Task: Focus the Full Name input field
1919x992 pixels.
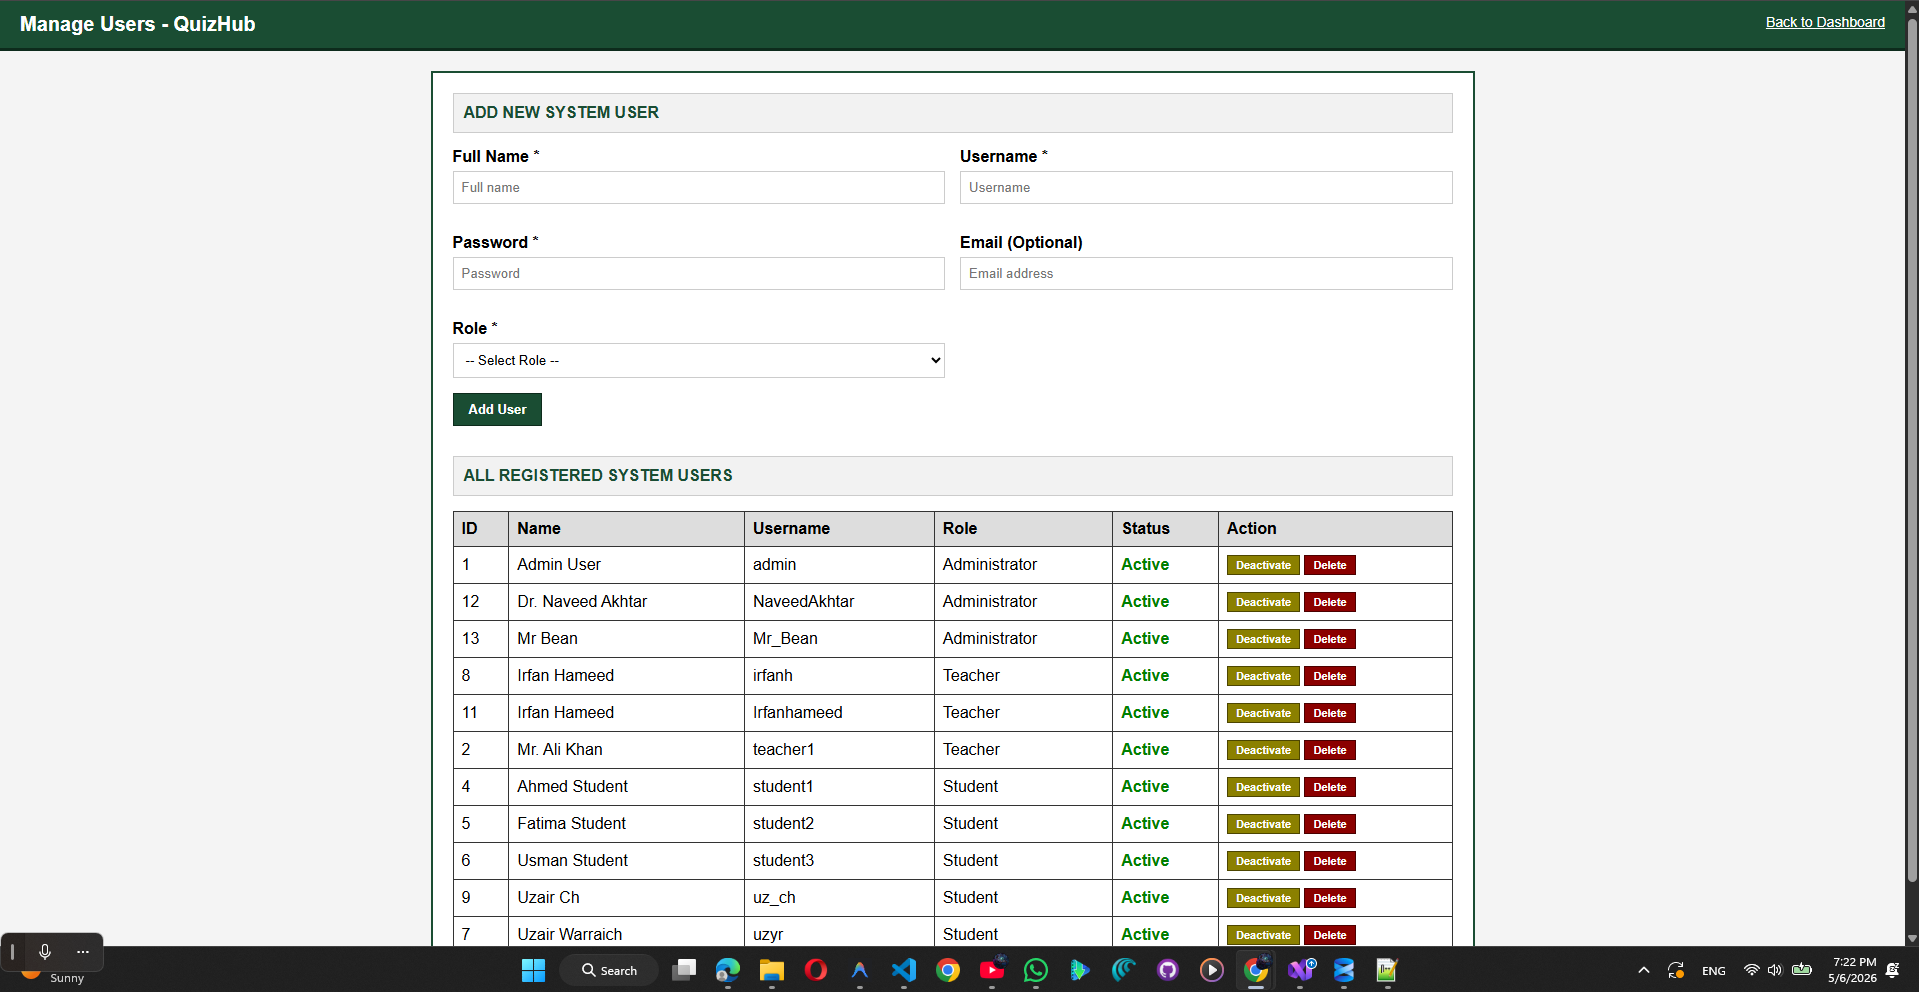Action: point(698,188)
